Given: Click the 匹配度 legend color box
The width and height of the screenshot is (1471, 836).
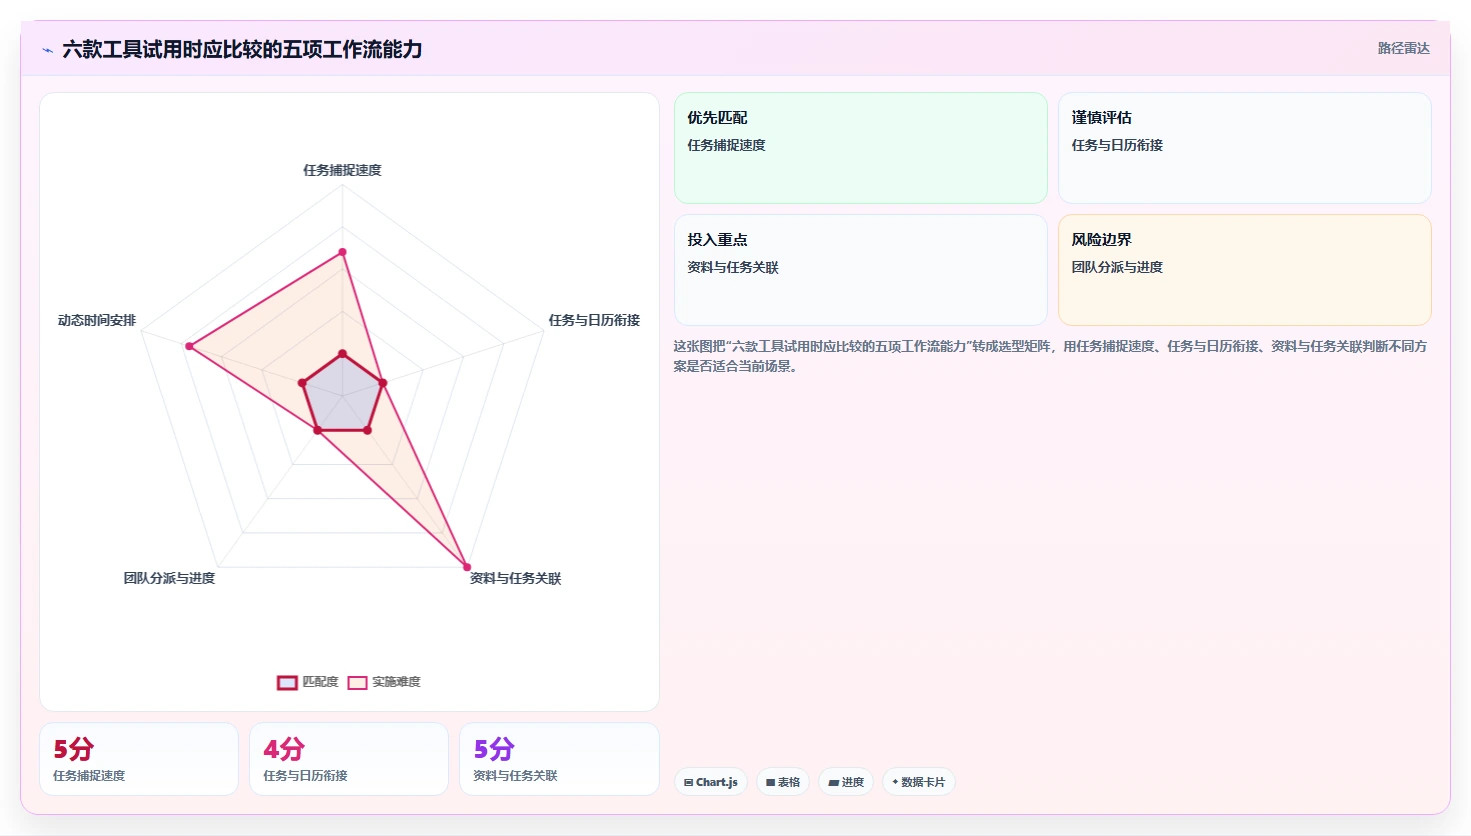Looking at the screenshot, I should tap(287, 683).
